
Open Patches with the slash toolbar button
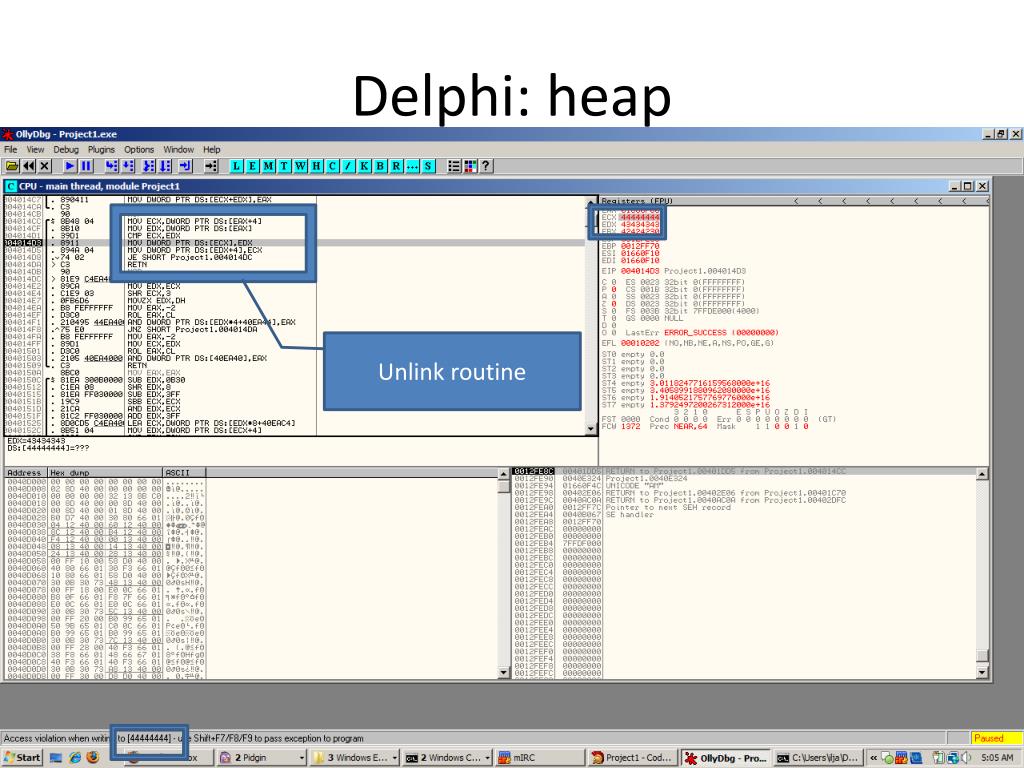(348, 166)
